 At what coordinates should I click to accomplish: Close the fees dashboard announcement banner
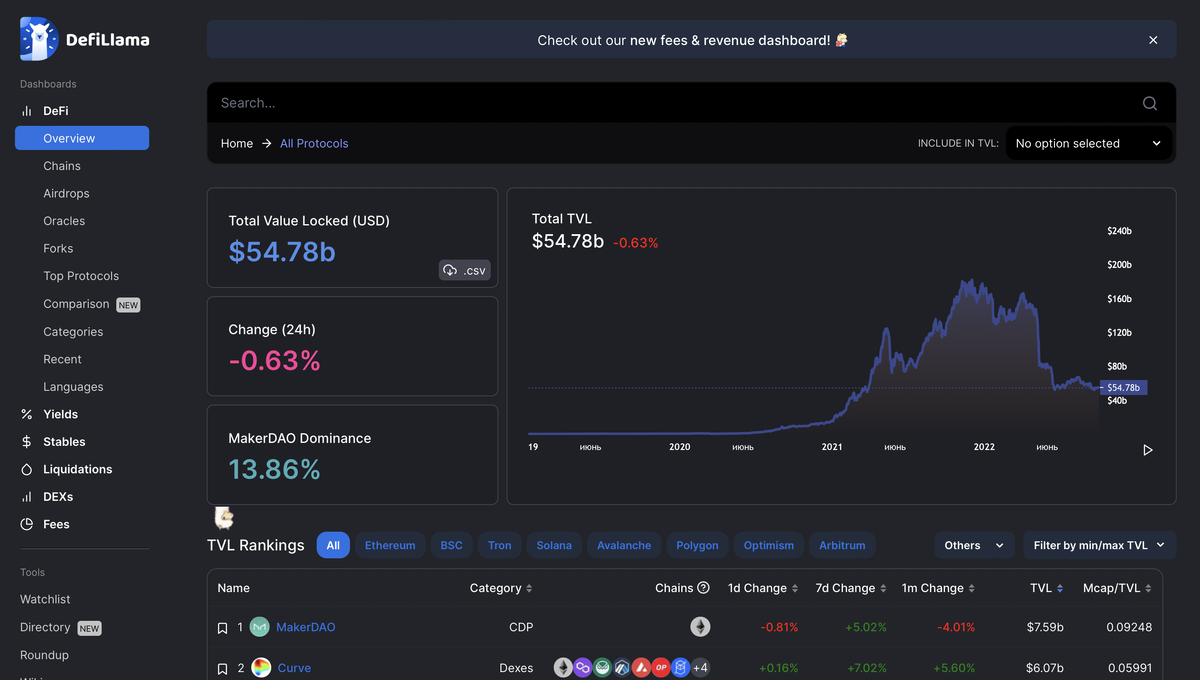click(1153, 40)
